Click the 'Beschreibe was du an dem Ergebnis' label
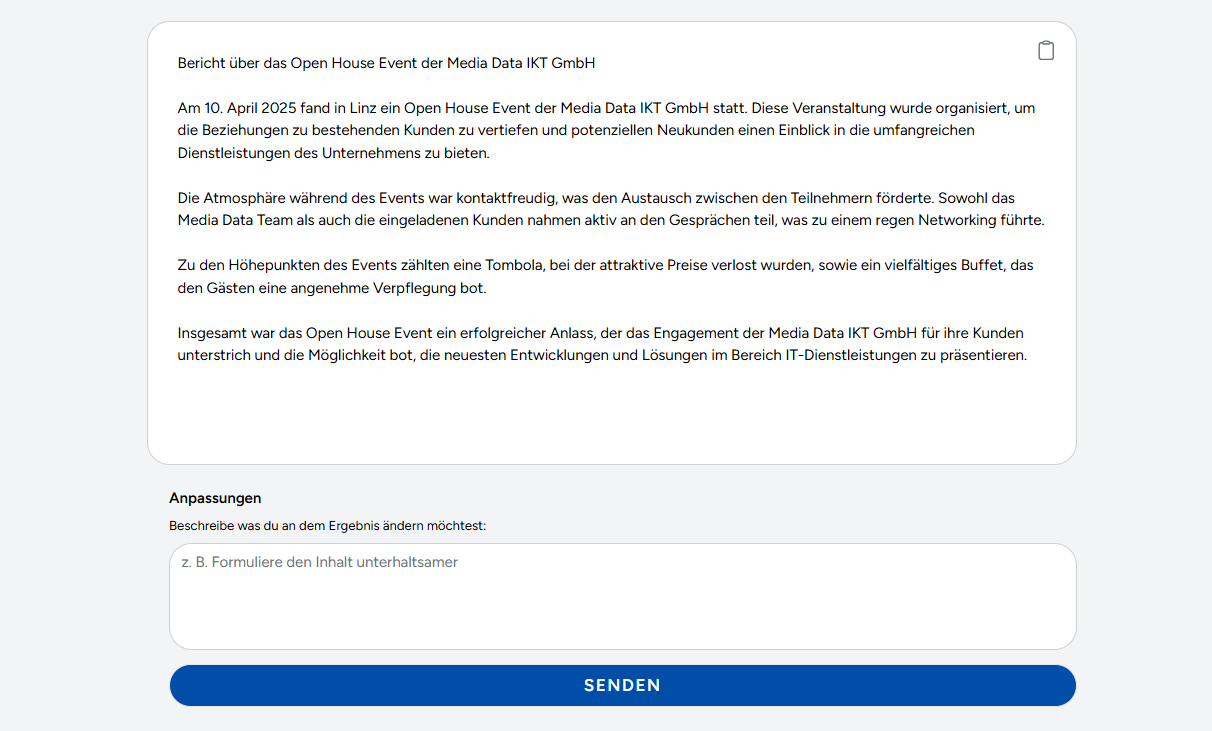Screen dimensions: 1212x731 click(x=327, y=525)
